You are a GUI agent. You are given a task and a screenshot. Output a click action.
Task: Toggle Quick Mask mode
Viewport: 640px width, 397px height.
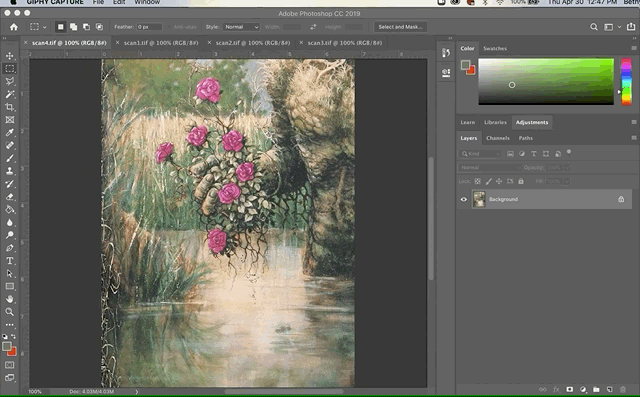click(x=9, y=365)
